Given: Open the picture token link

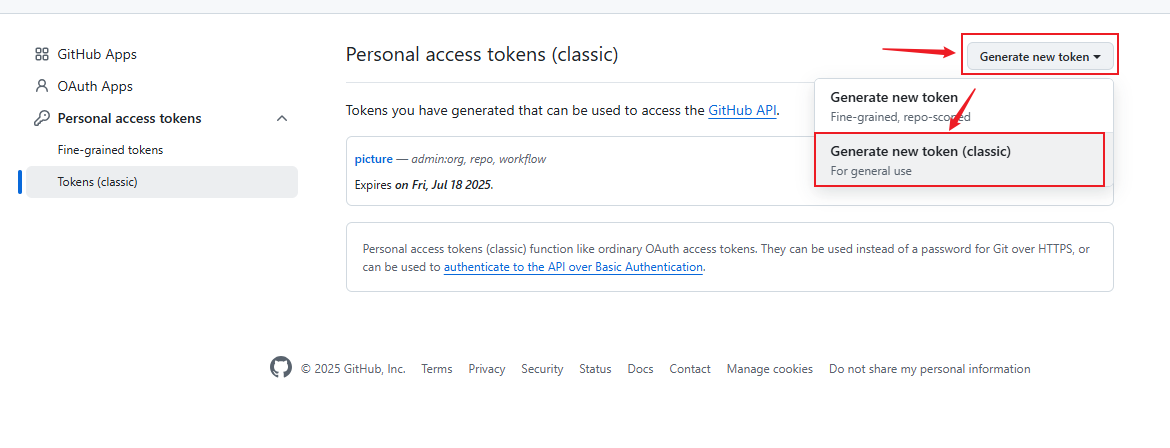Looking at the screenshot, I should click(373, 159).
